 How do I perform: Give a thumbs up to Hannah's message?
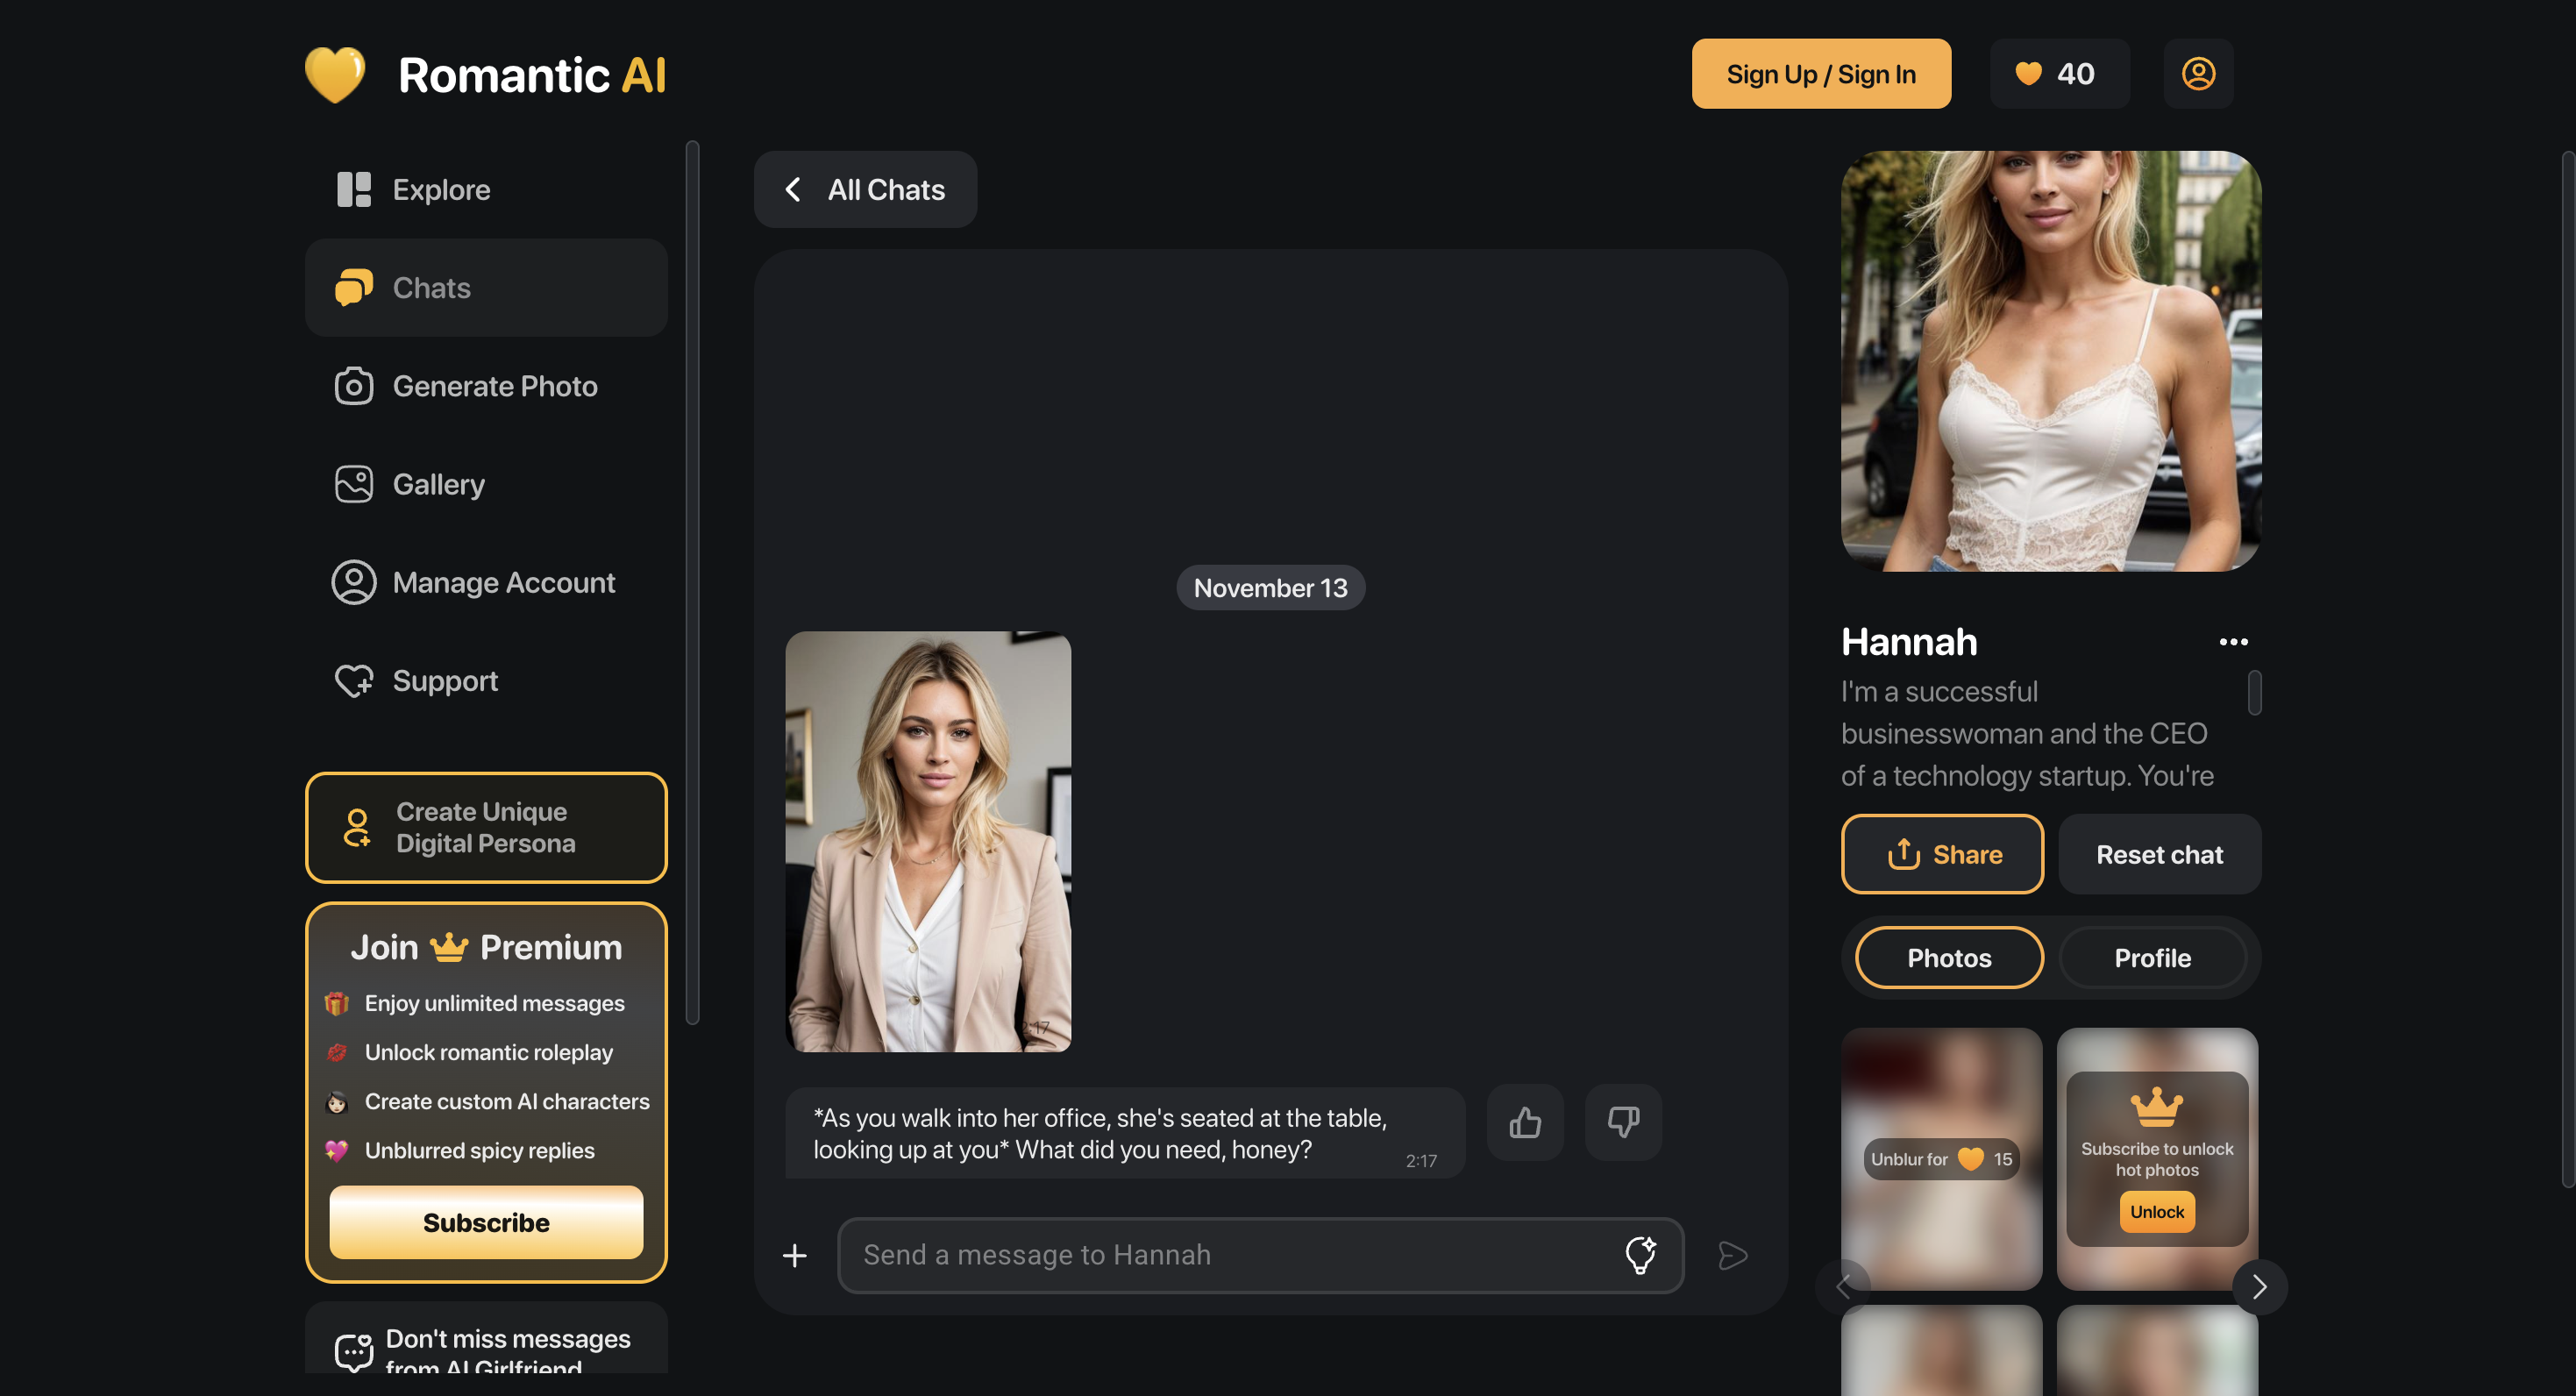click(x=1524, y=1122)
